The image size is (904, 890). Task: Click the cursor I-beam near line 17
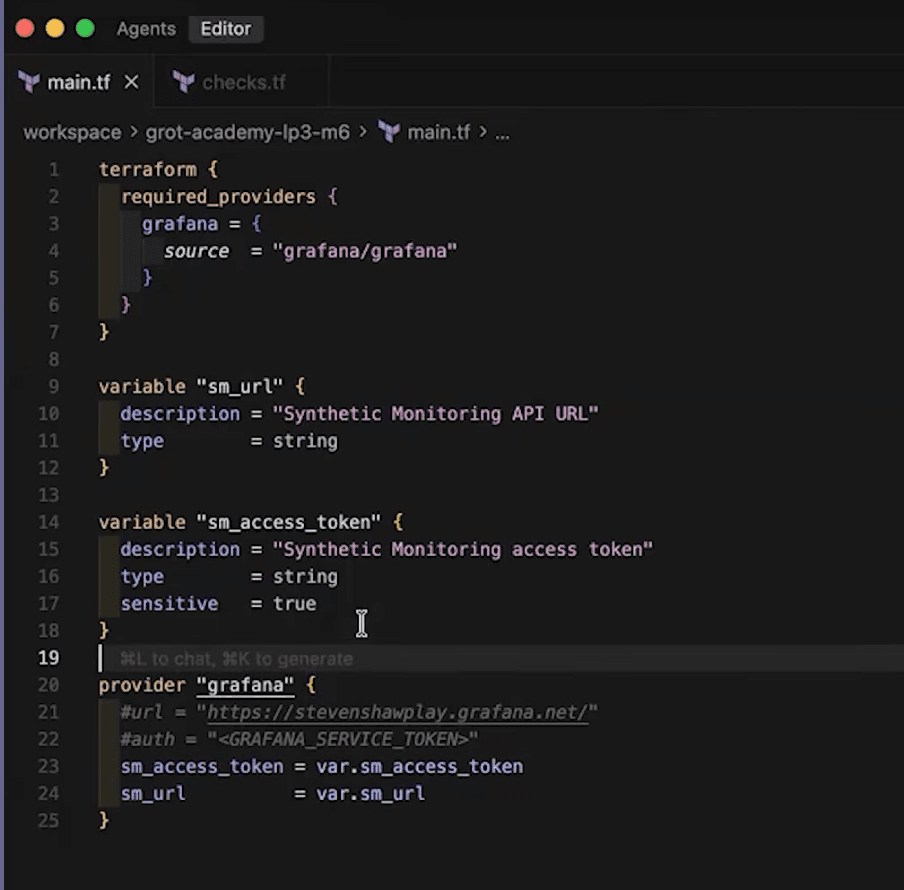tap(362, 622)
